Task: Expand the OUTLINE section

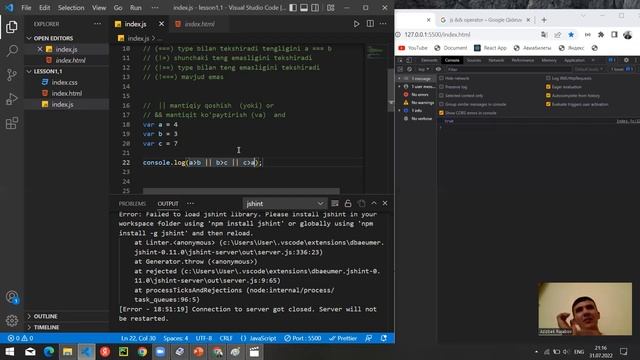Action: click(45, 316)
